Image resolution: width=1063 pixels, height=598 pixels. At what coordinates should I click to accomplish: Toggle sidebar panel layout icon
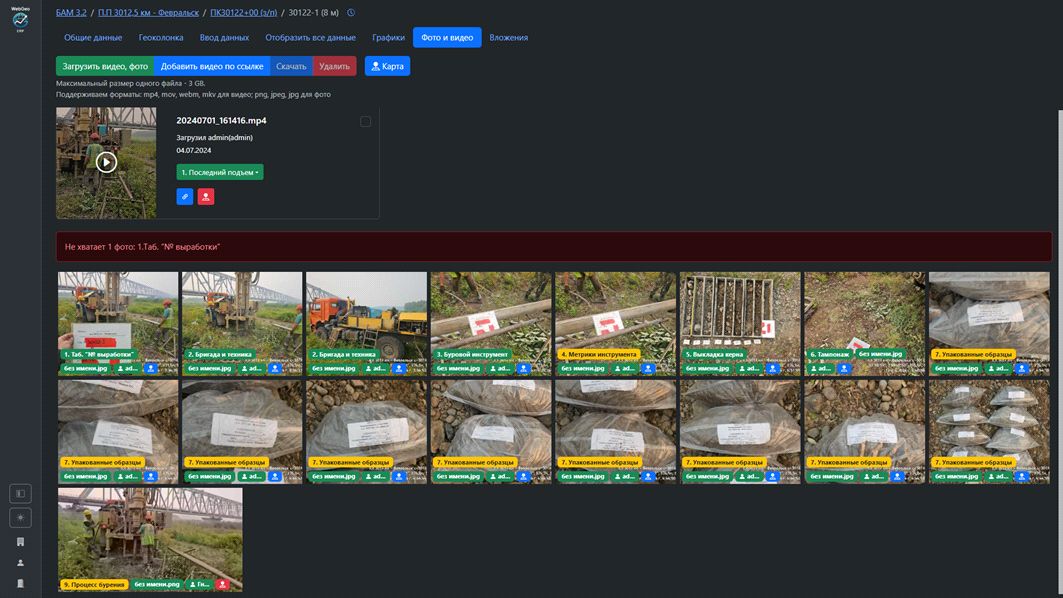[x=20, y=493]
